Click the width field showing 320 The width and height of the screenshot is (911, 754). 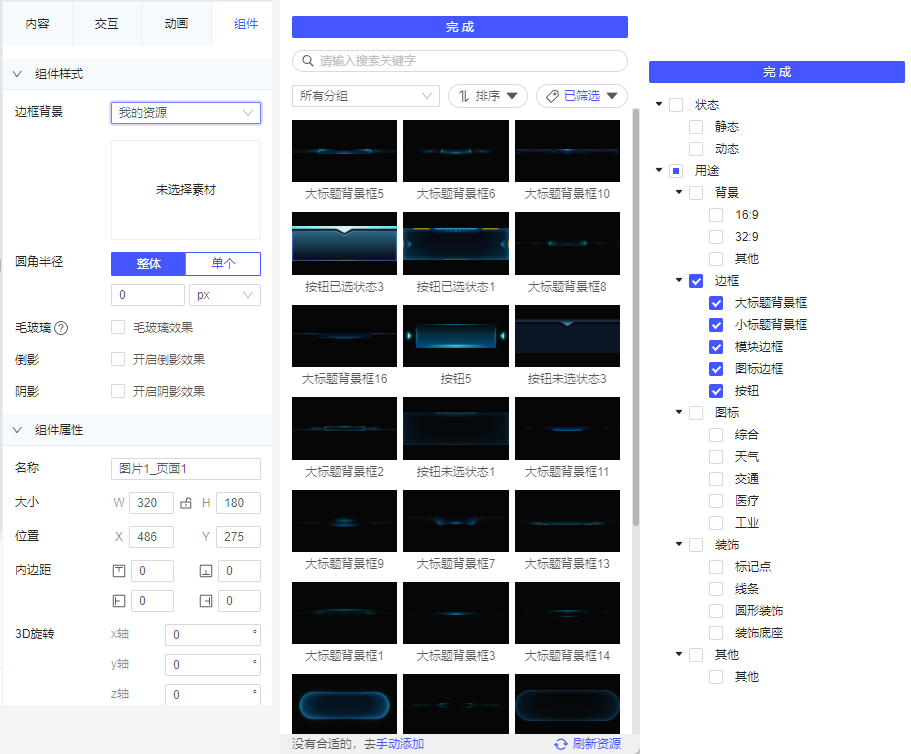pyautogui.click(x=151, y=503)
